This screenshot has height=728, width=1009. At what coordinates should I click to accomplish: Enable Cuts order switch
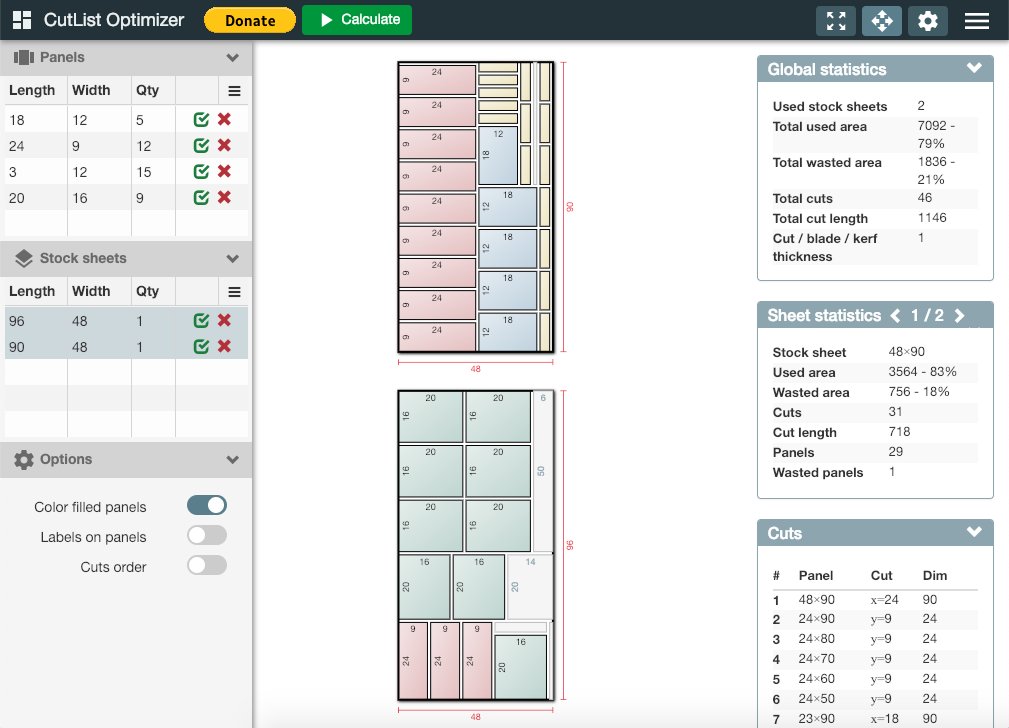click(207, 565)
